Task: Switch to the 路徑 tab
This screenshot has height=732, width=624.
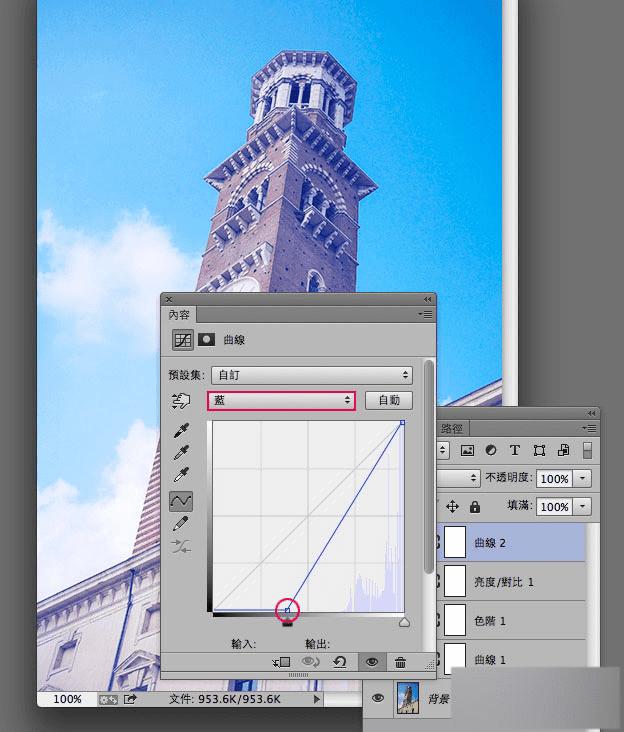Action: [451, 428]
